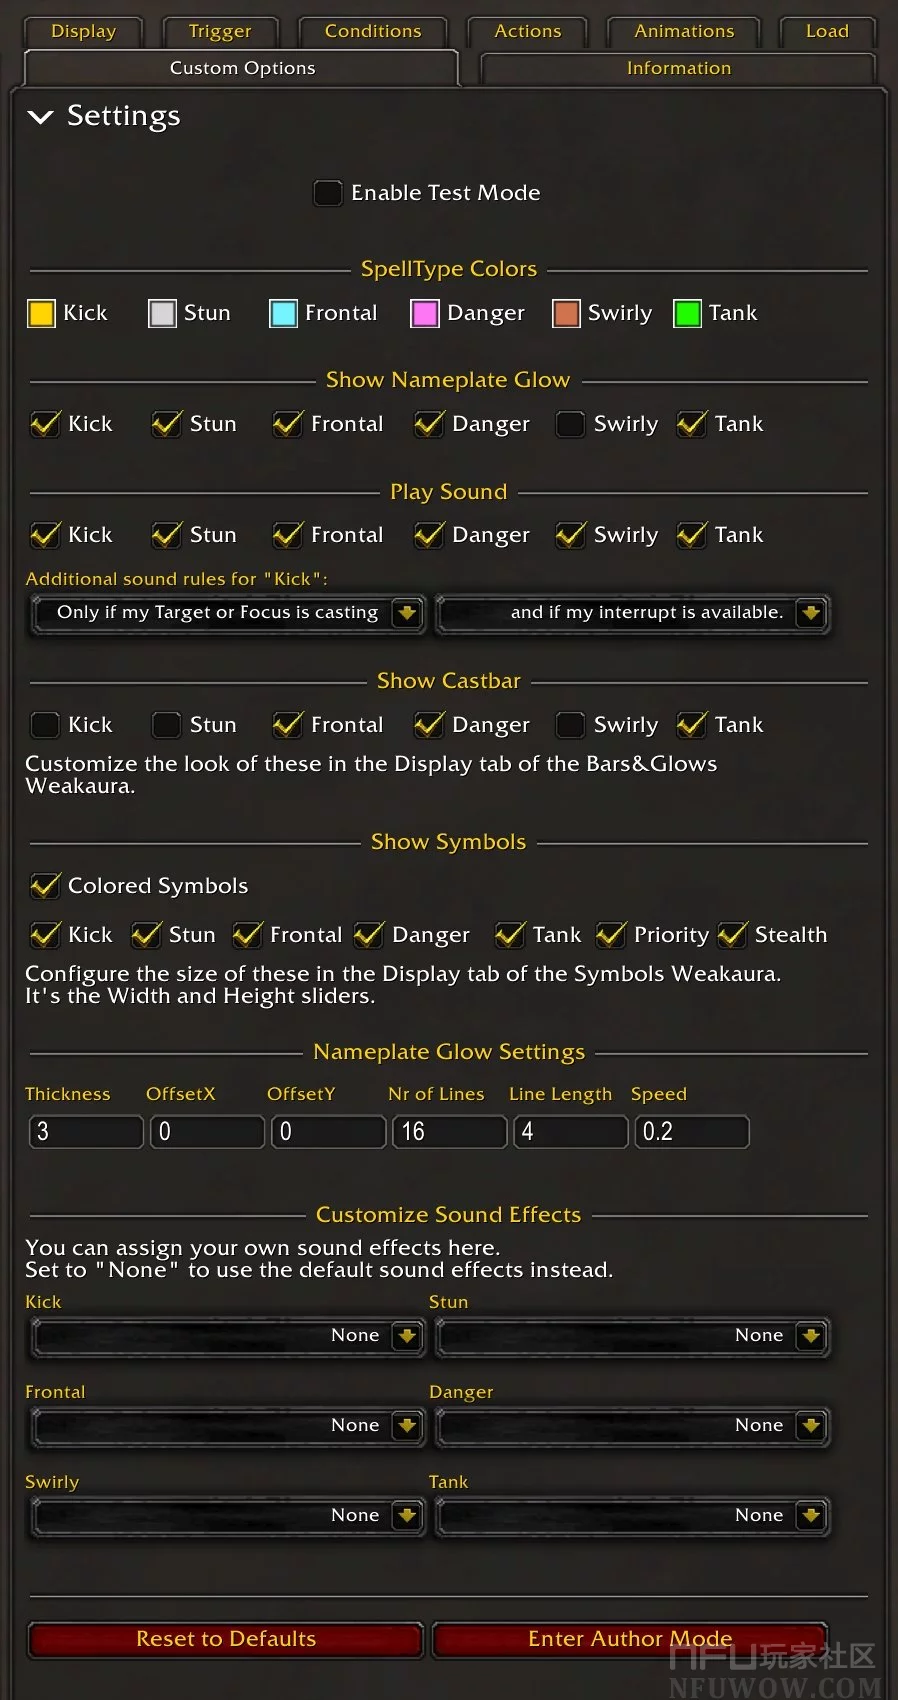
Task: Click the green Tank color swatch
Action: [687, 314]
